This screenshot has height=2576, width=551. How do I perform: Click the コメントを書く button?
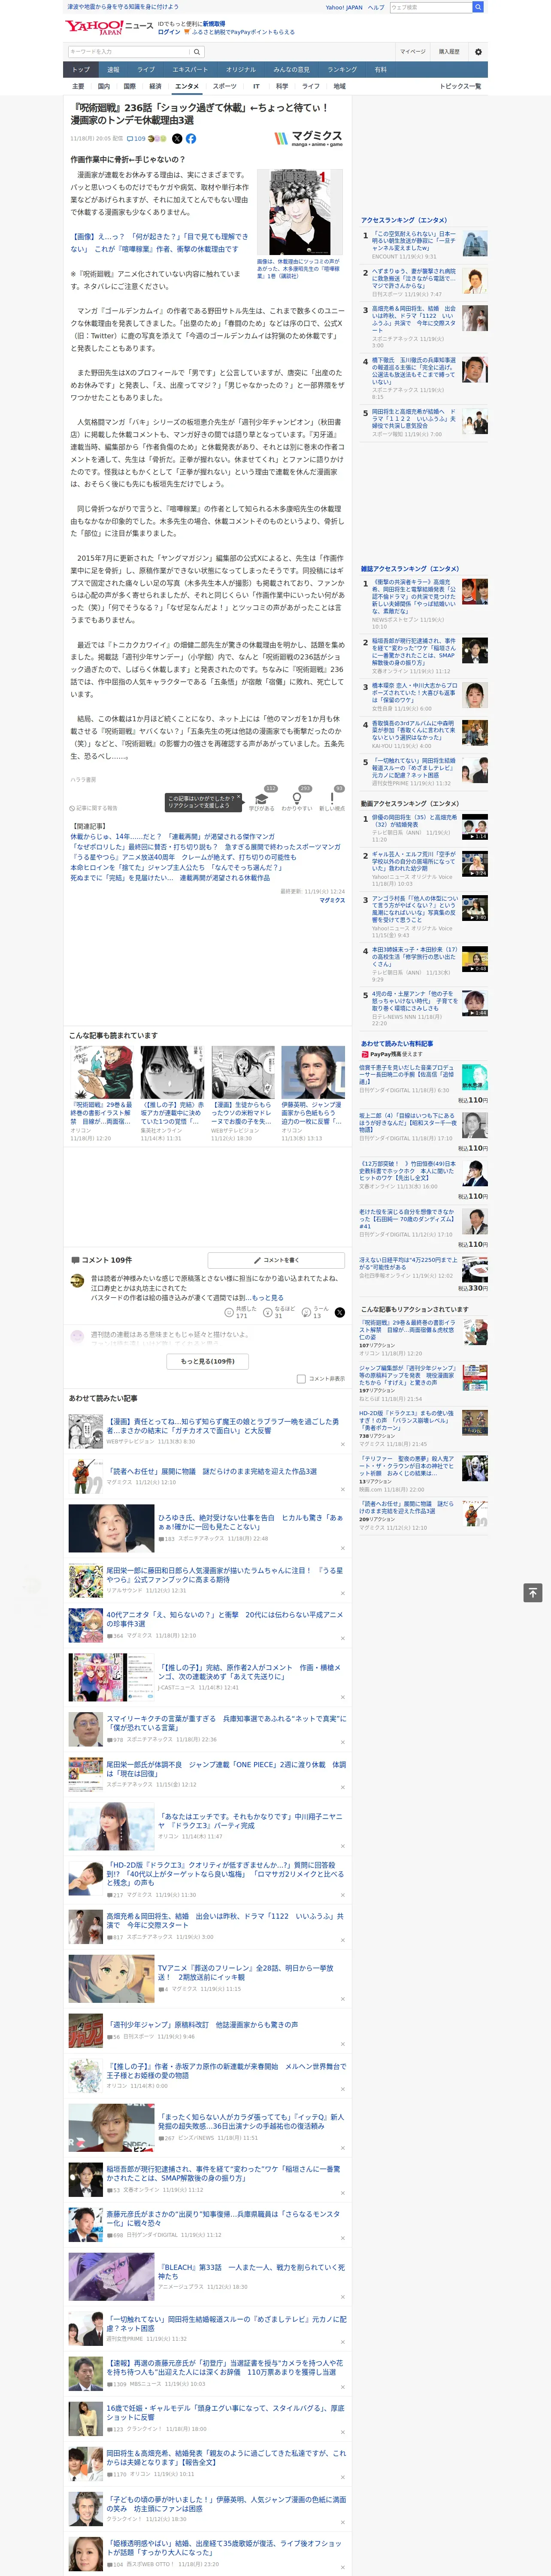point(276,1260)
